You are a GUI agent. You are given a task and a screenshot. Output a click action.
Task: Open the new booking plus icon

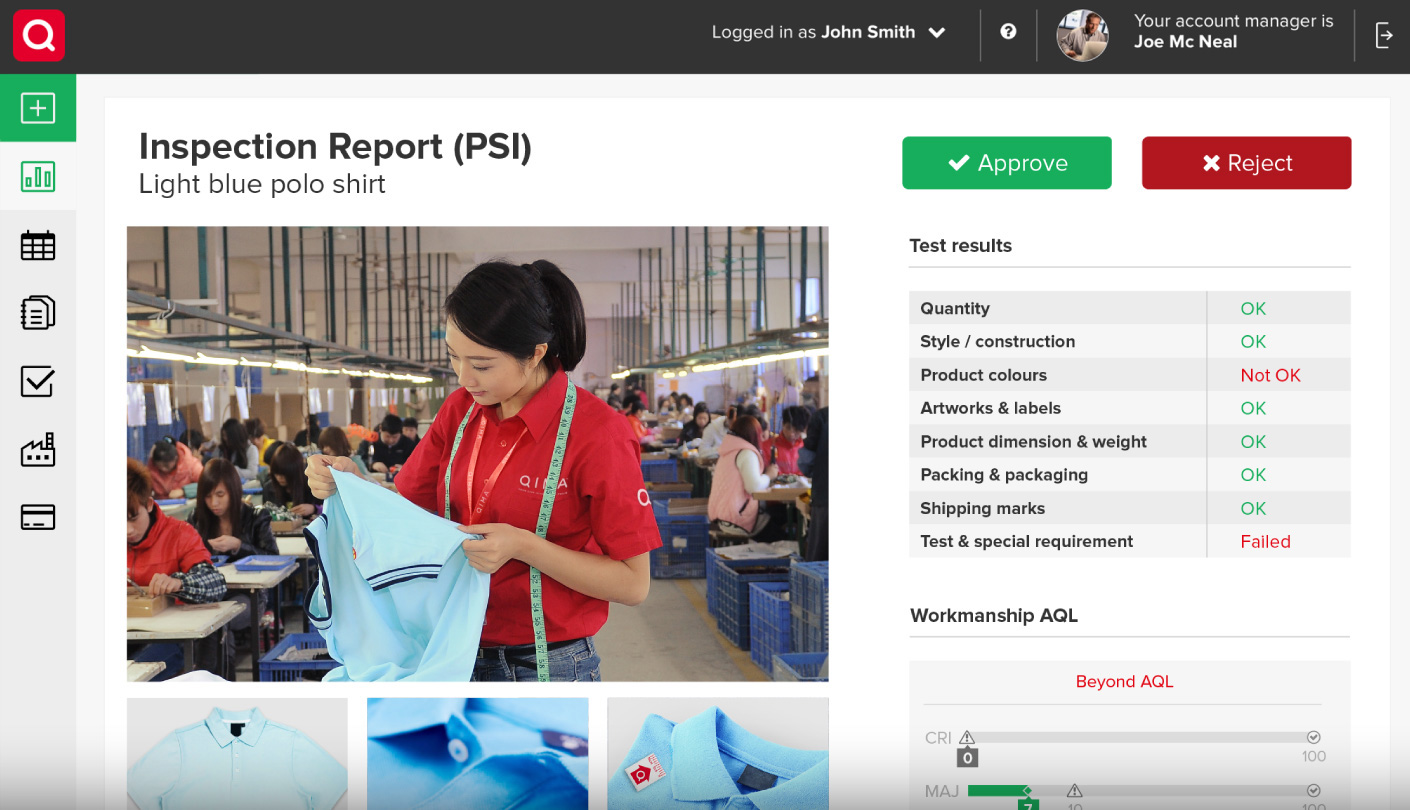38,108
